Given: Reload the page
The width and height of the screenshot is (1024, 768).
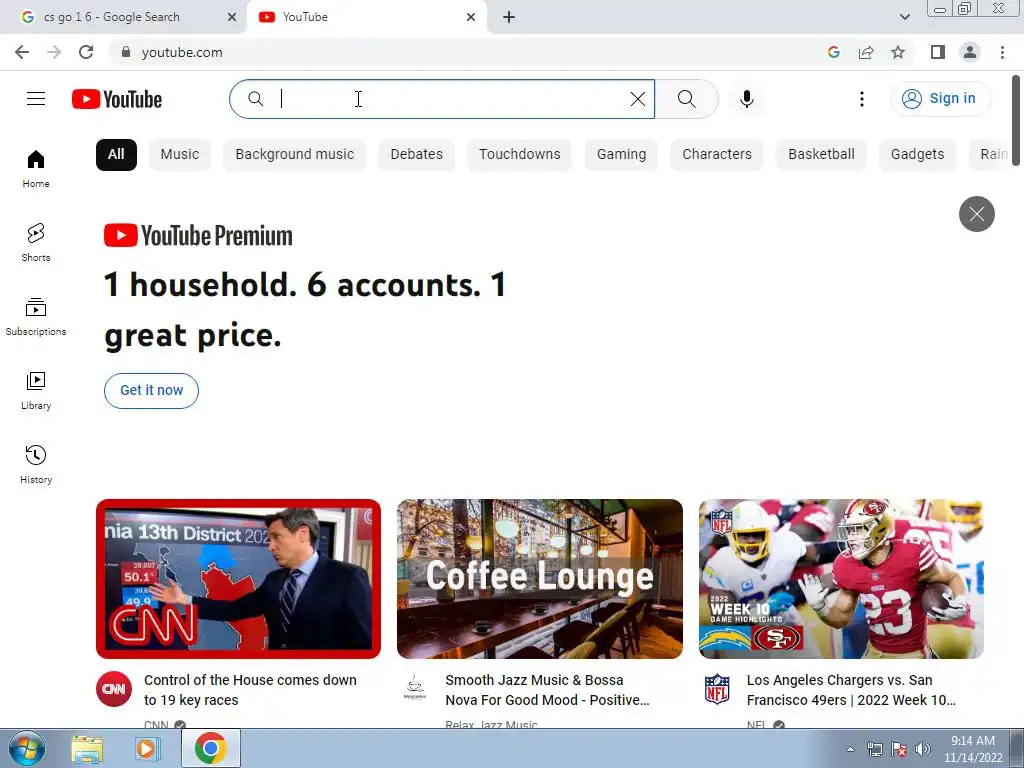Looking at the screenshot, I should point(86,52).
